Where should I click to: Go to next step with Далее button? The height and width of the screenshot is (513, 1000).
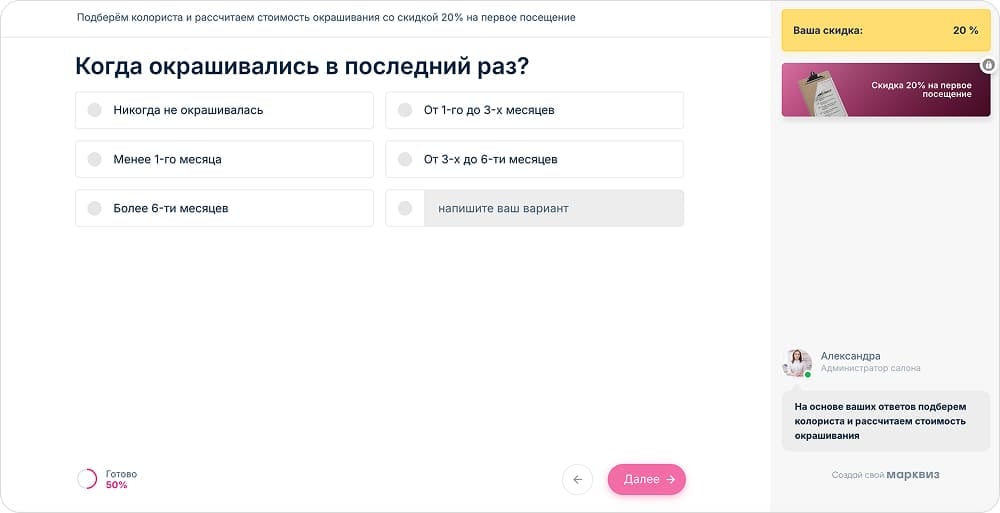pyautogui.click(x=647, y=479)
